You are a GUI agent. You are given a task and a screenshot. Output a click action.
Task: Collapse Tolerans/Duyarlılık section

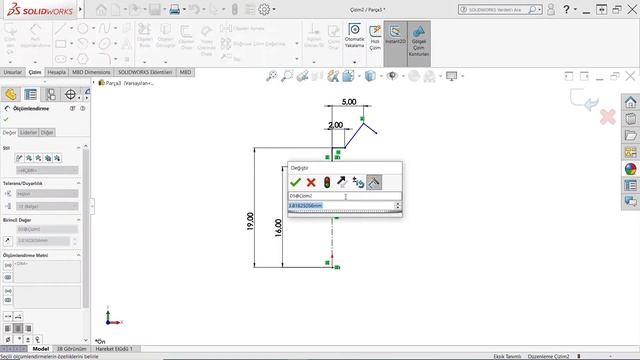(78, 183)
